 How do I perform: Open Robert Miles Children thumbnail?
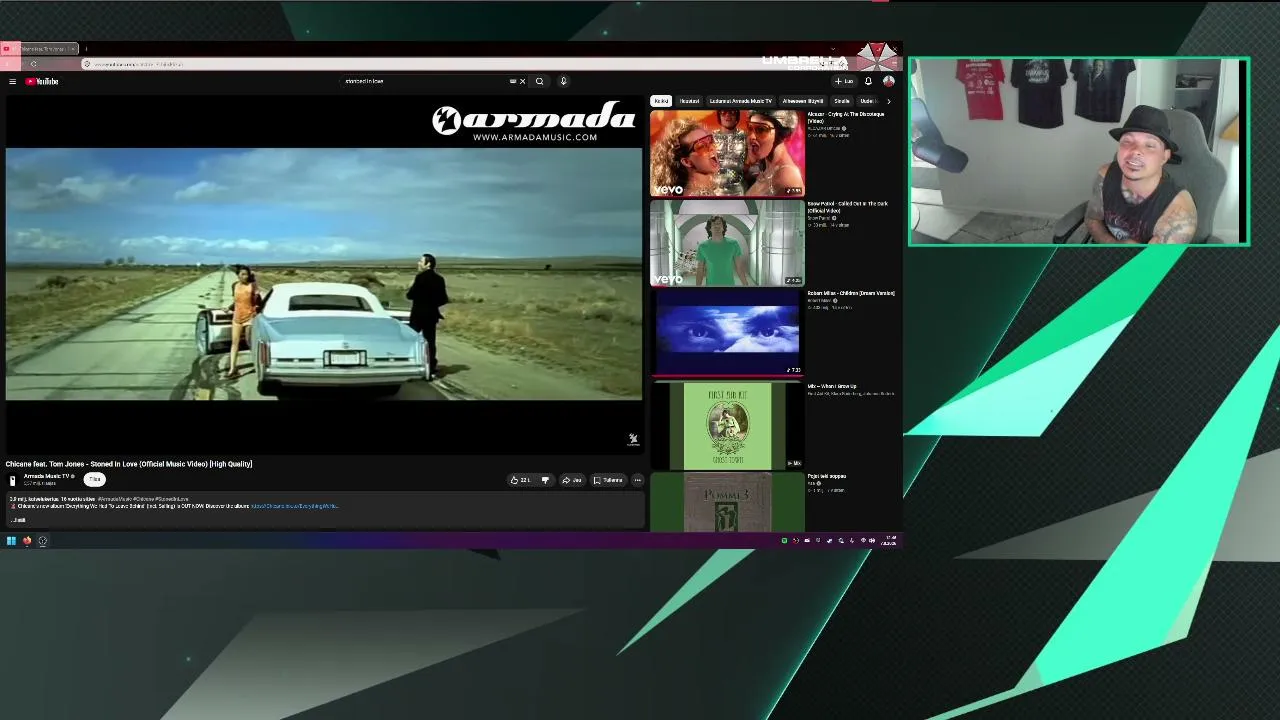pyautogui.click(x=727, y=333)
